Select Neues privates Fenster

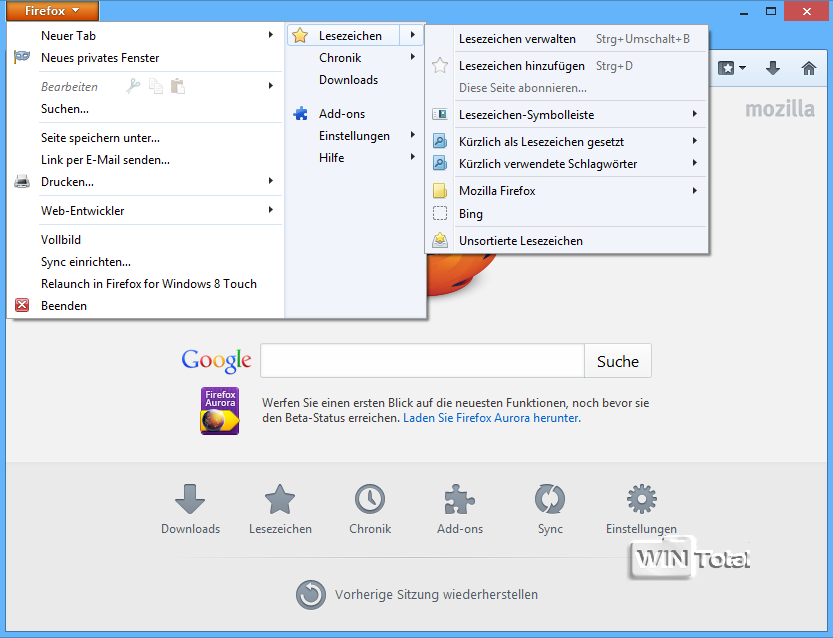point(100,57)
